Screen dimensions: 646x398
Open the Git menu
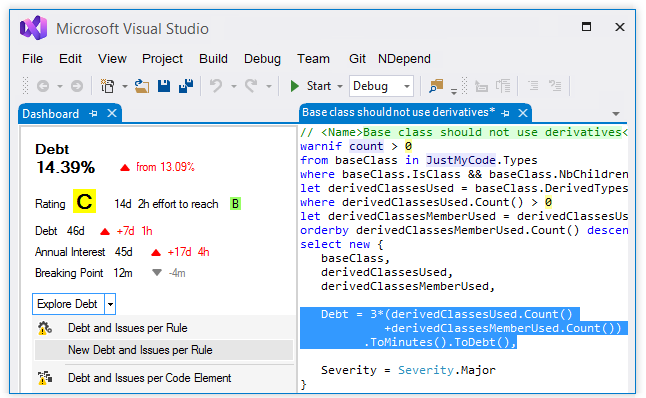click(x=357, y=59)
